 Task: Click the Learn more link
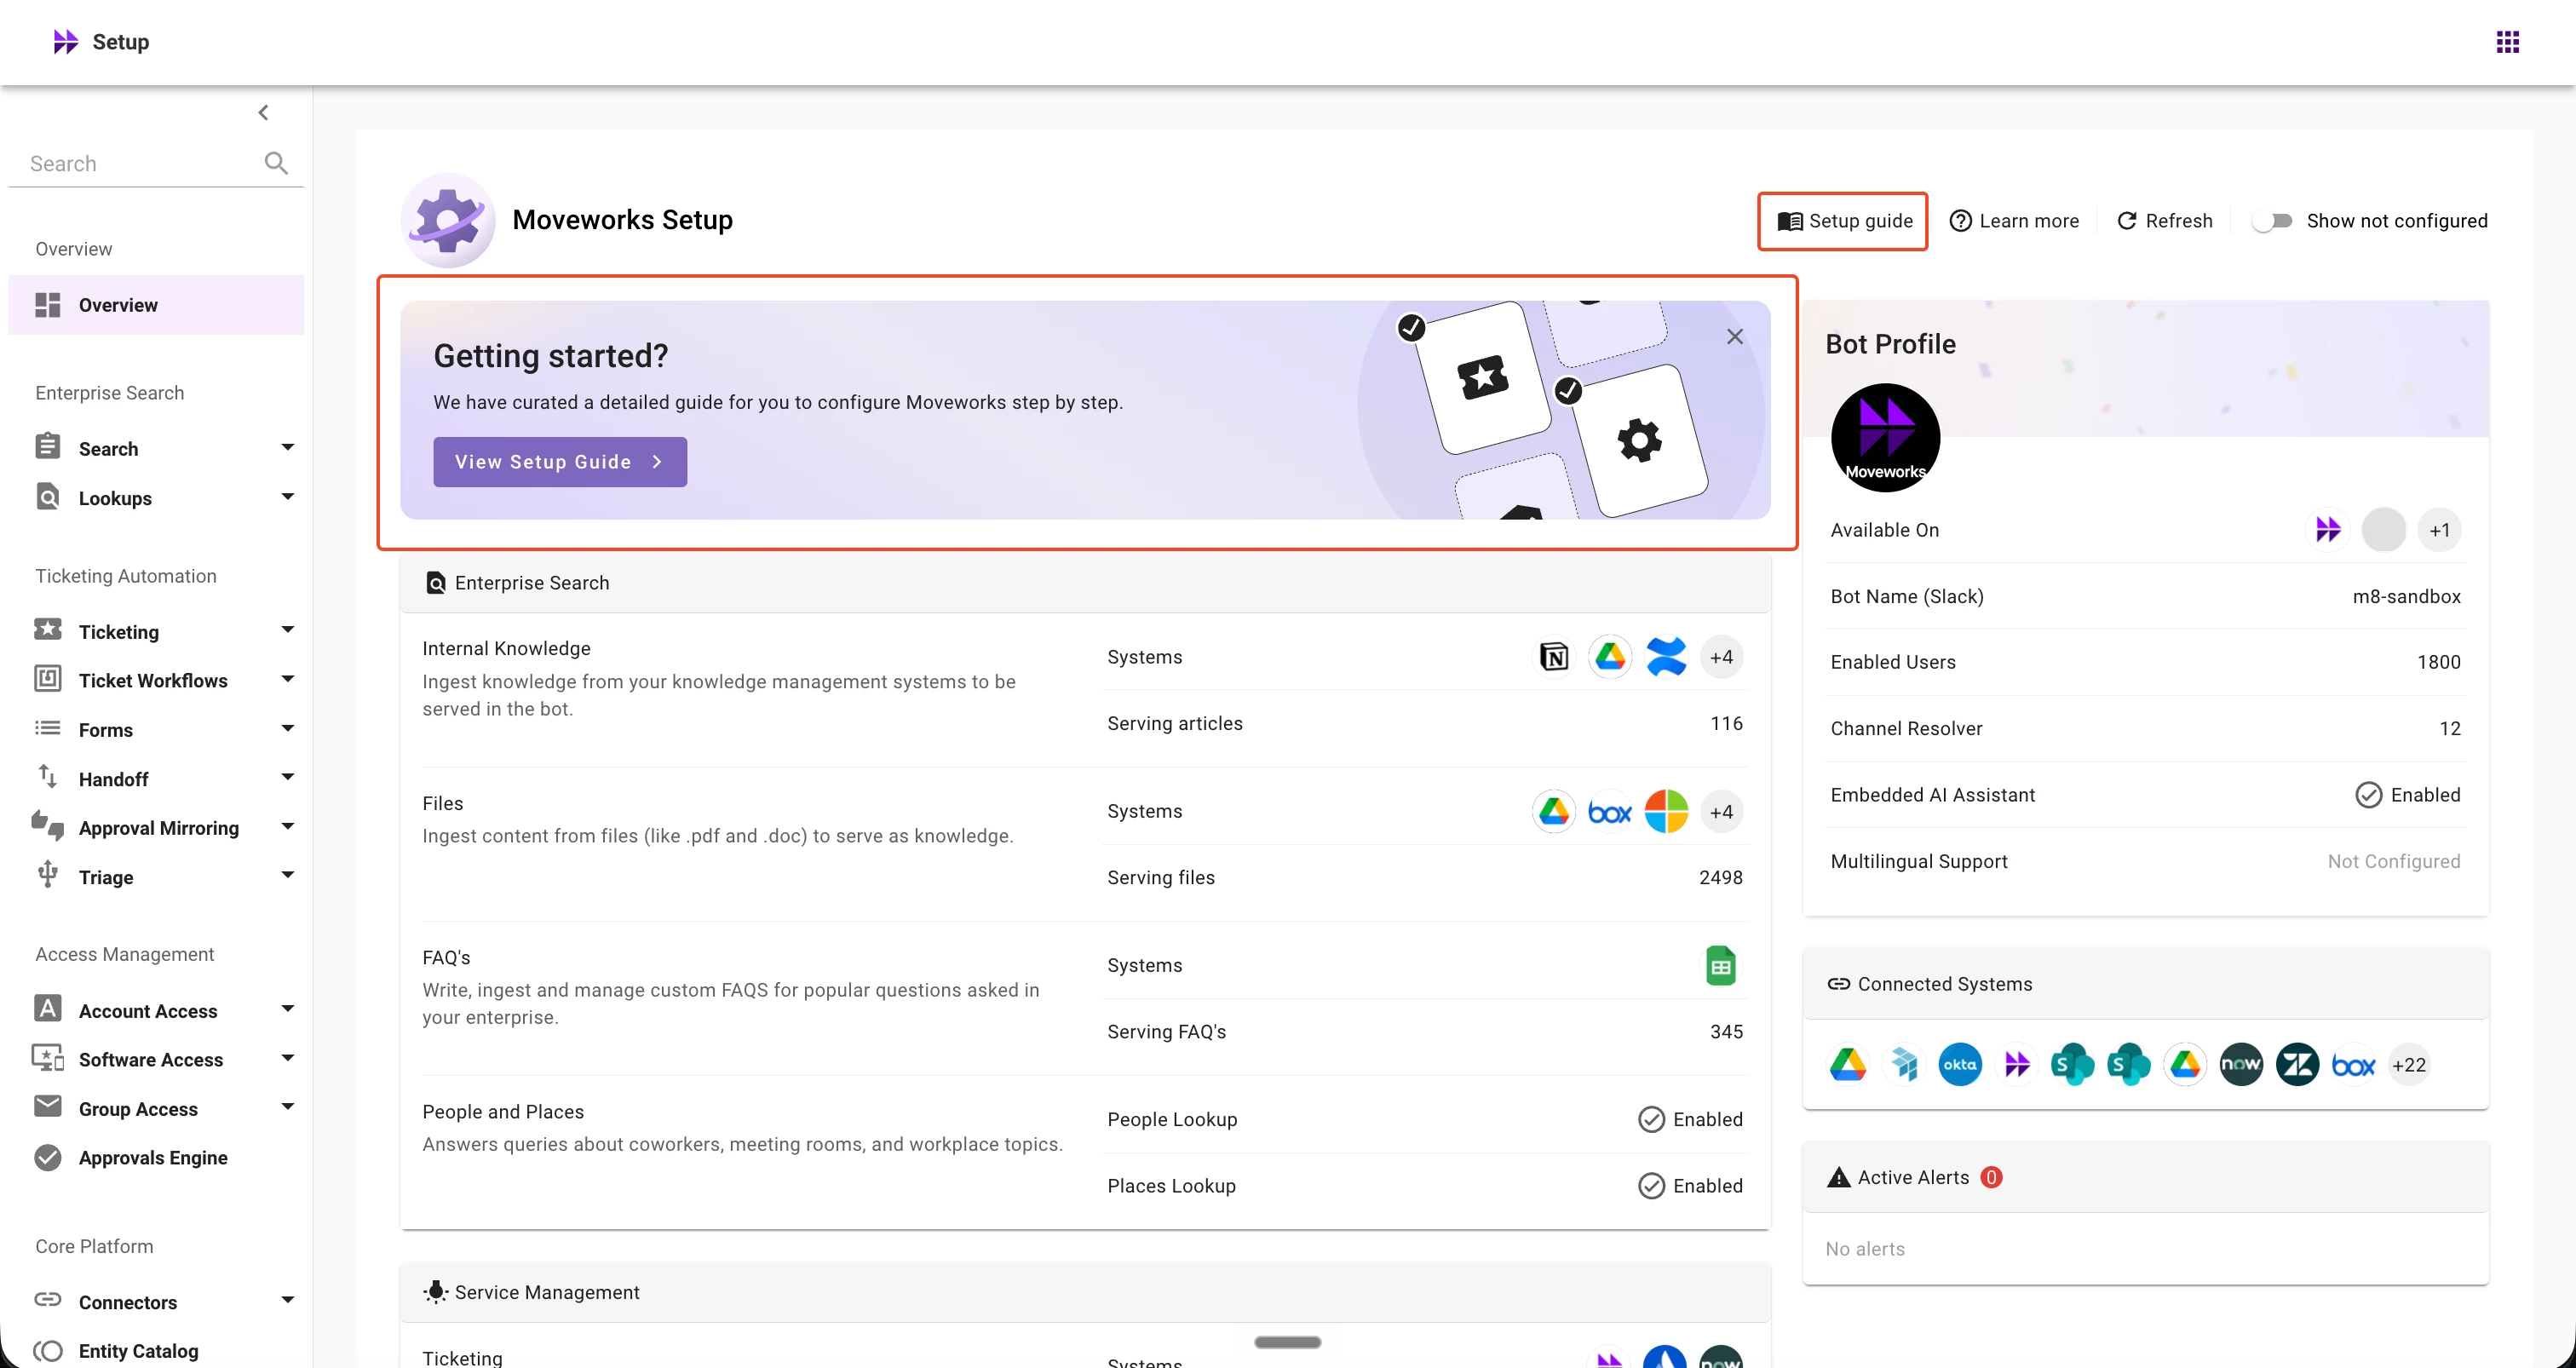(x=2014, y=221)
